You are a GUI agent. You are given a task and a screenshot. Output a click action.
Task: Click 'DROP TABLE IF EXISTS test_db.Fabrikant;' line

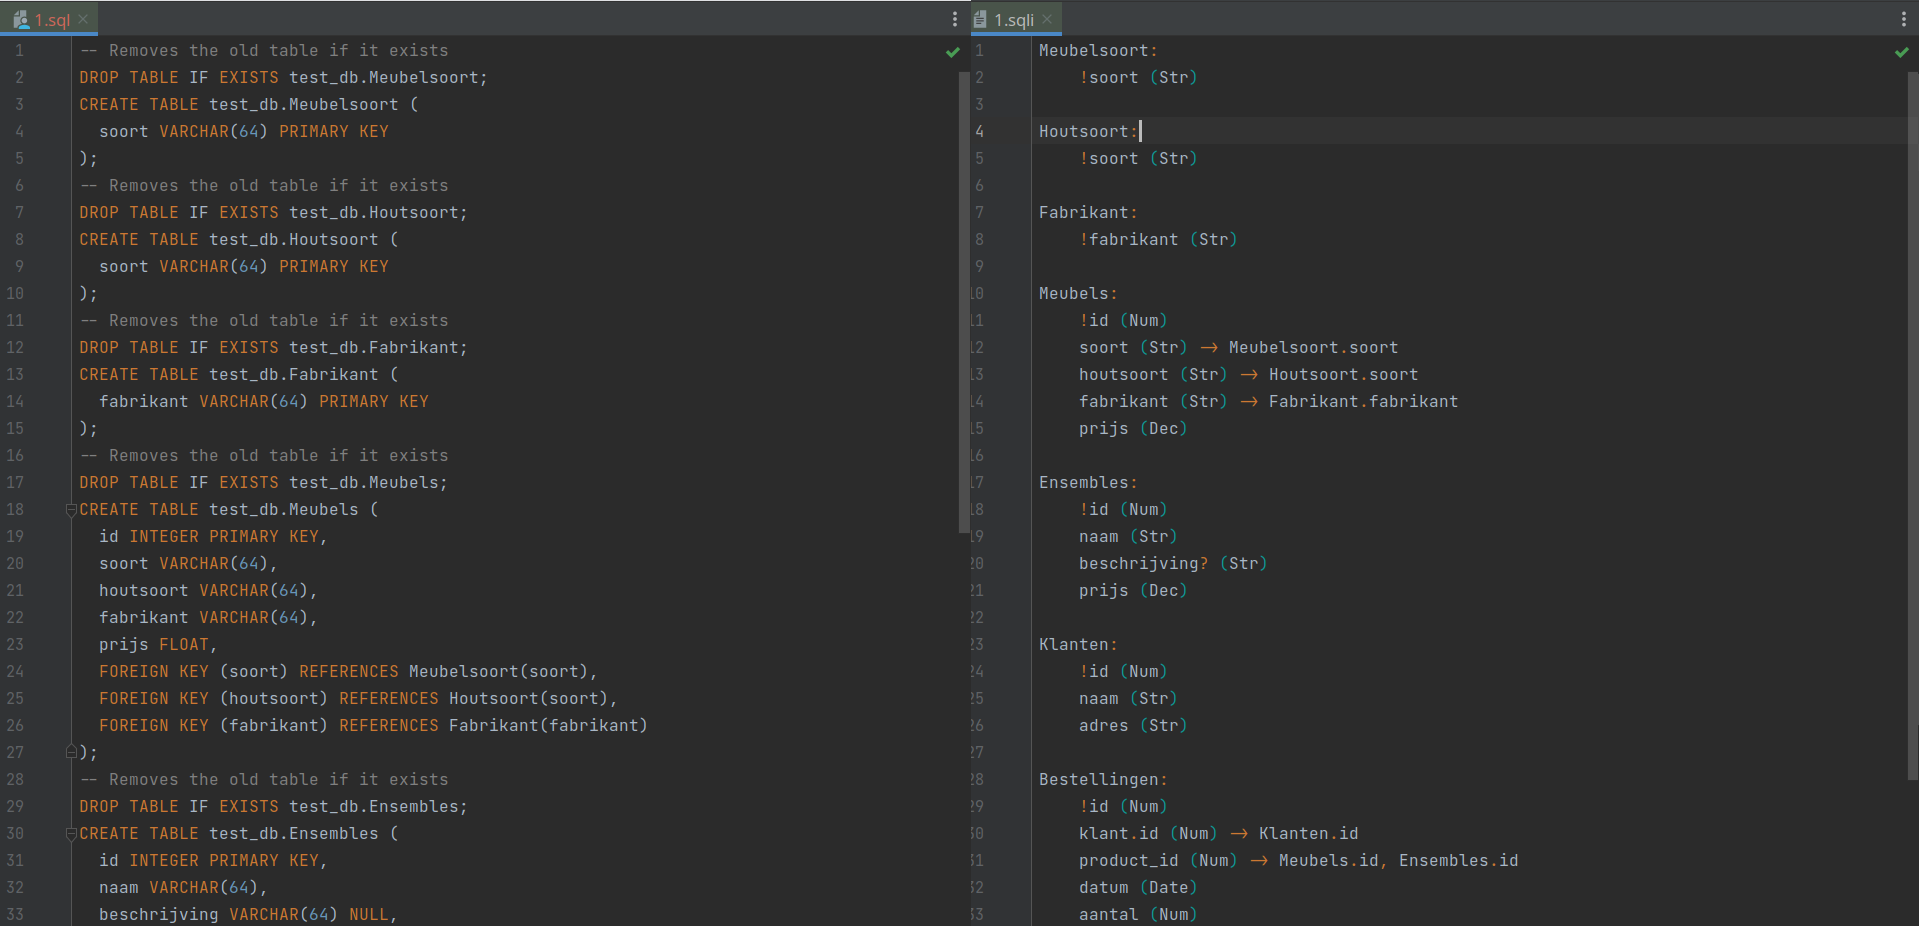pyautogui.click(x=273, y=347)
